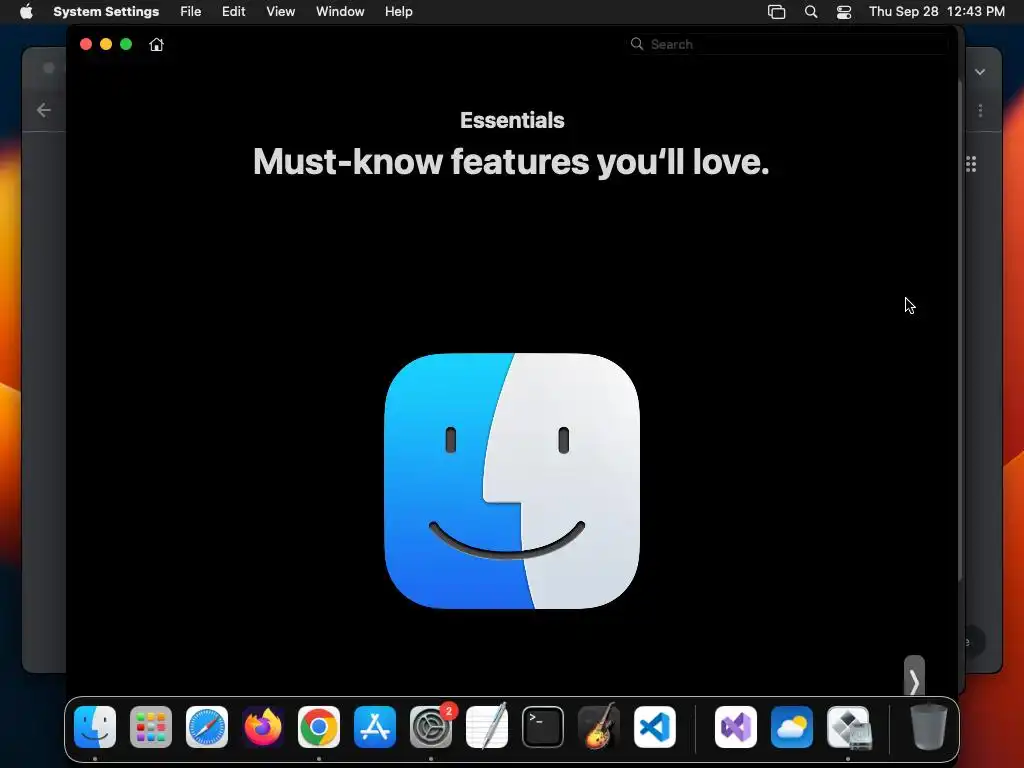Zoom Tips window with green button
1024x768 pixels.
(x=126, y=44)
